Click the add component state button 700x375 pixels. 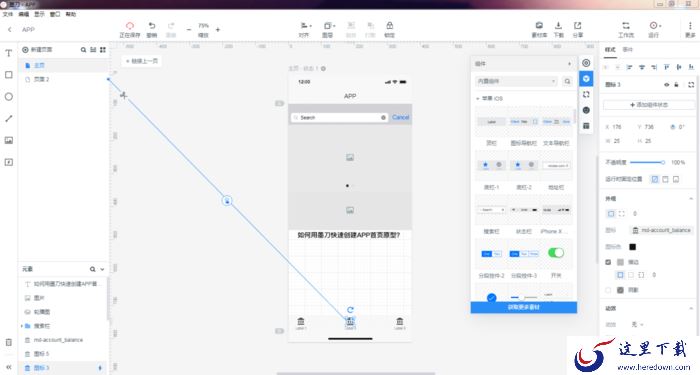[x=649, y=105]
